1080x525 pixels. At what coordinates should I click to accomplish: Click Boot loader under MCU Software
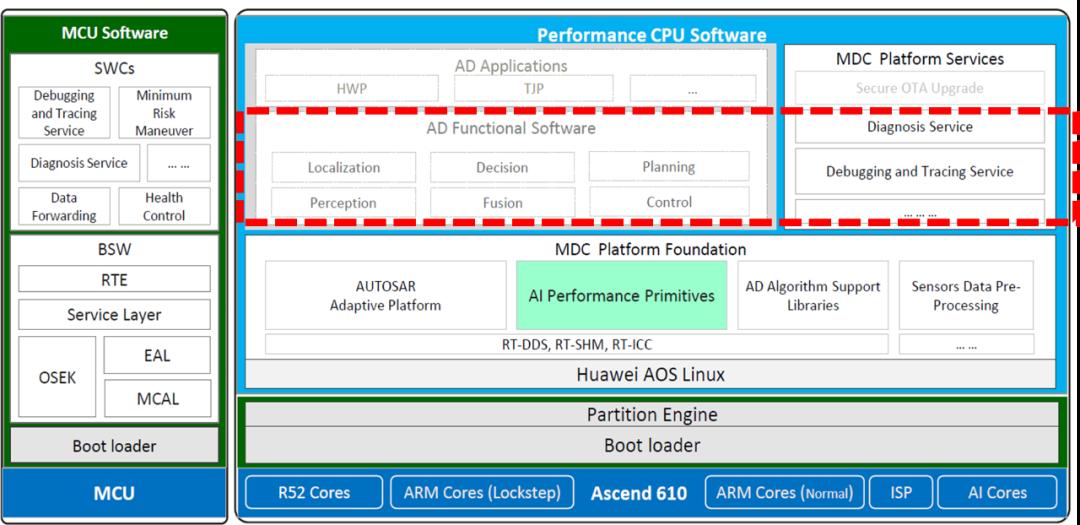[114, 446]
